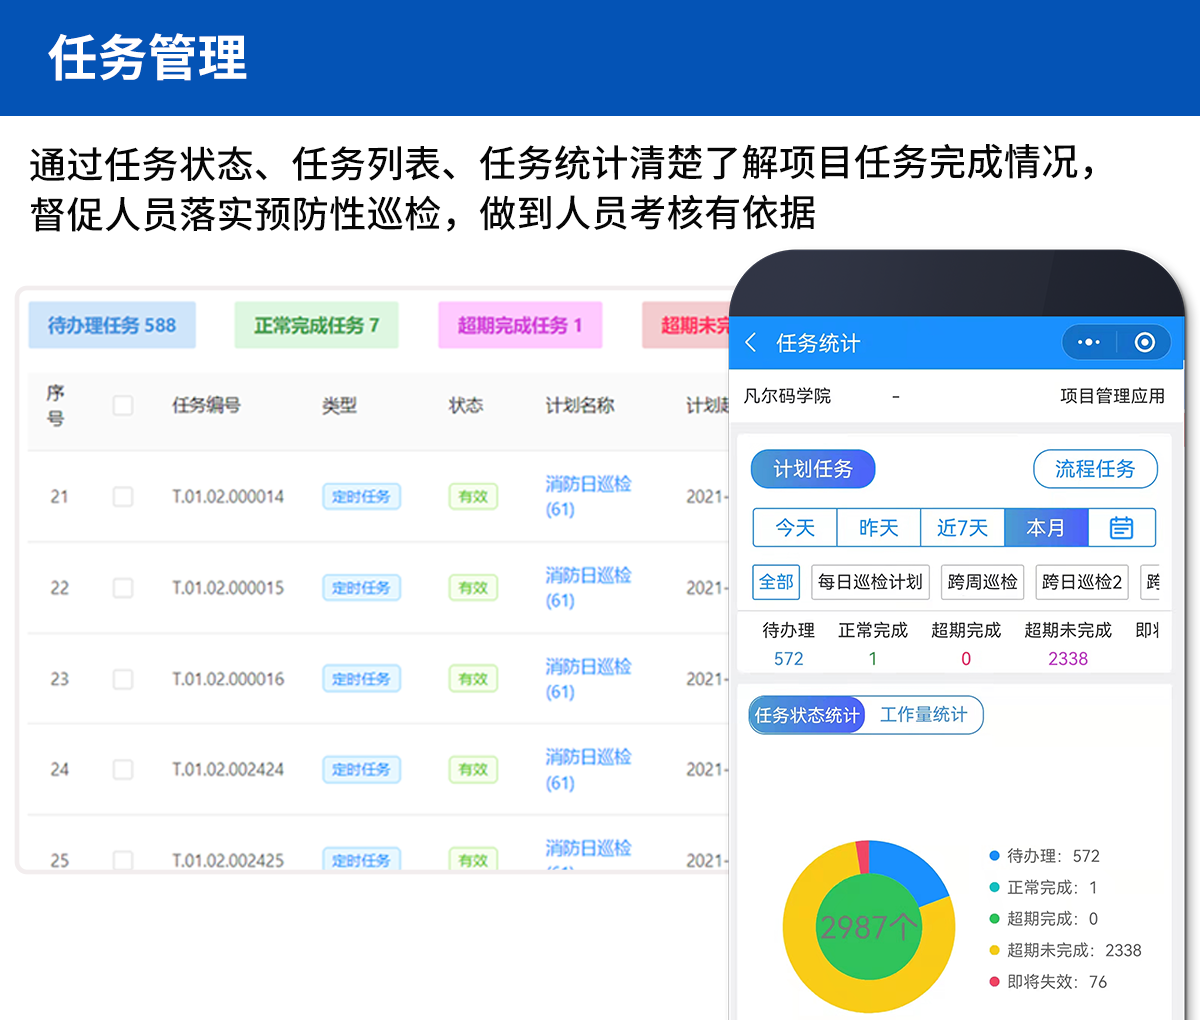Filter by 每日巡检计划 plan
This screenshot has height=1020, width=1200.
click(x=870, y=582)
